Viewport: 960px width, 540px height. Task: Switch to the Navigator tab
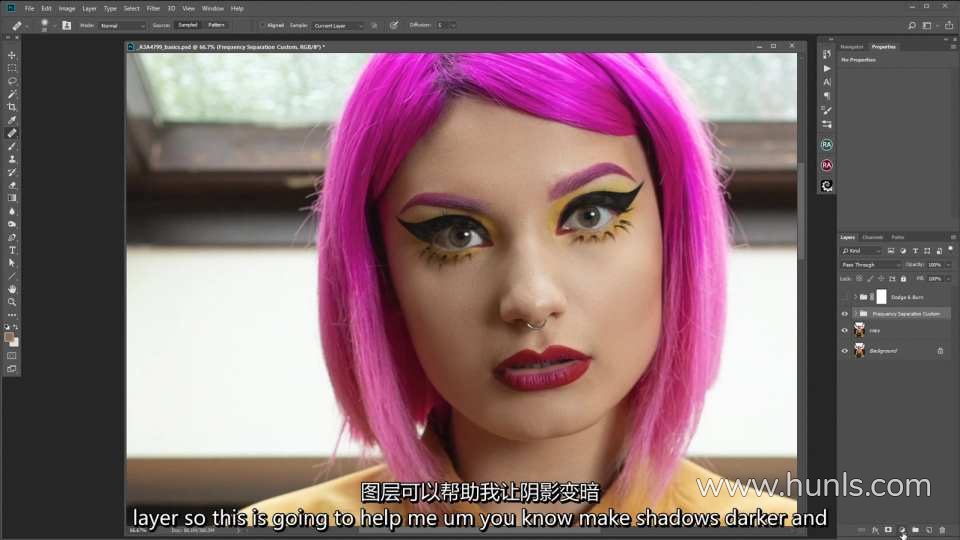pyautogui.click(x=852, y=47)
